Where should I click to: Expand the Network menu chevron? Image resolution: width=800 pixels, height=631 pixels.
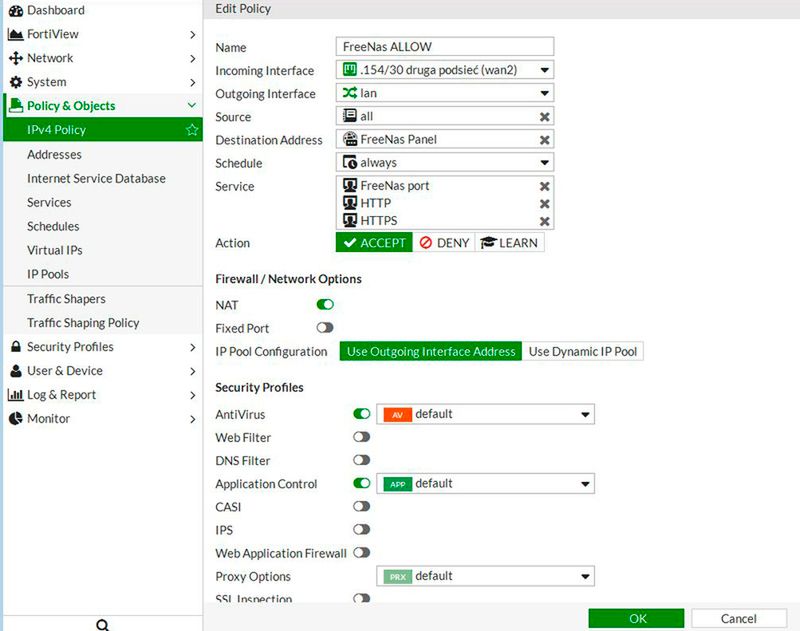192,59
